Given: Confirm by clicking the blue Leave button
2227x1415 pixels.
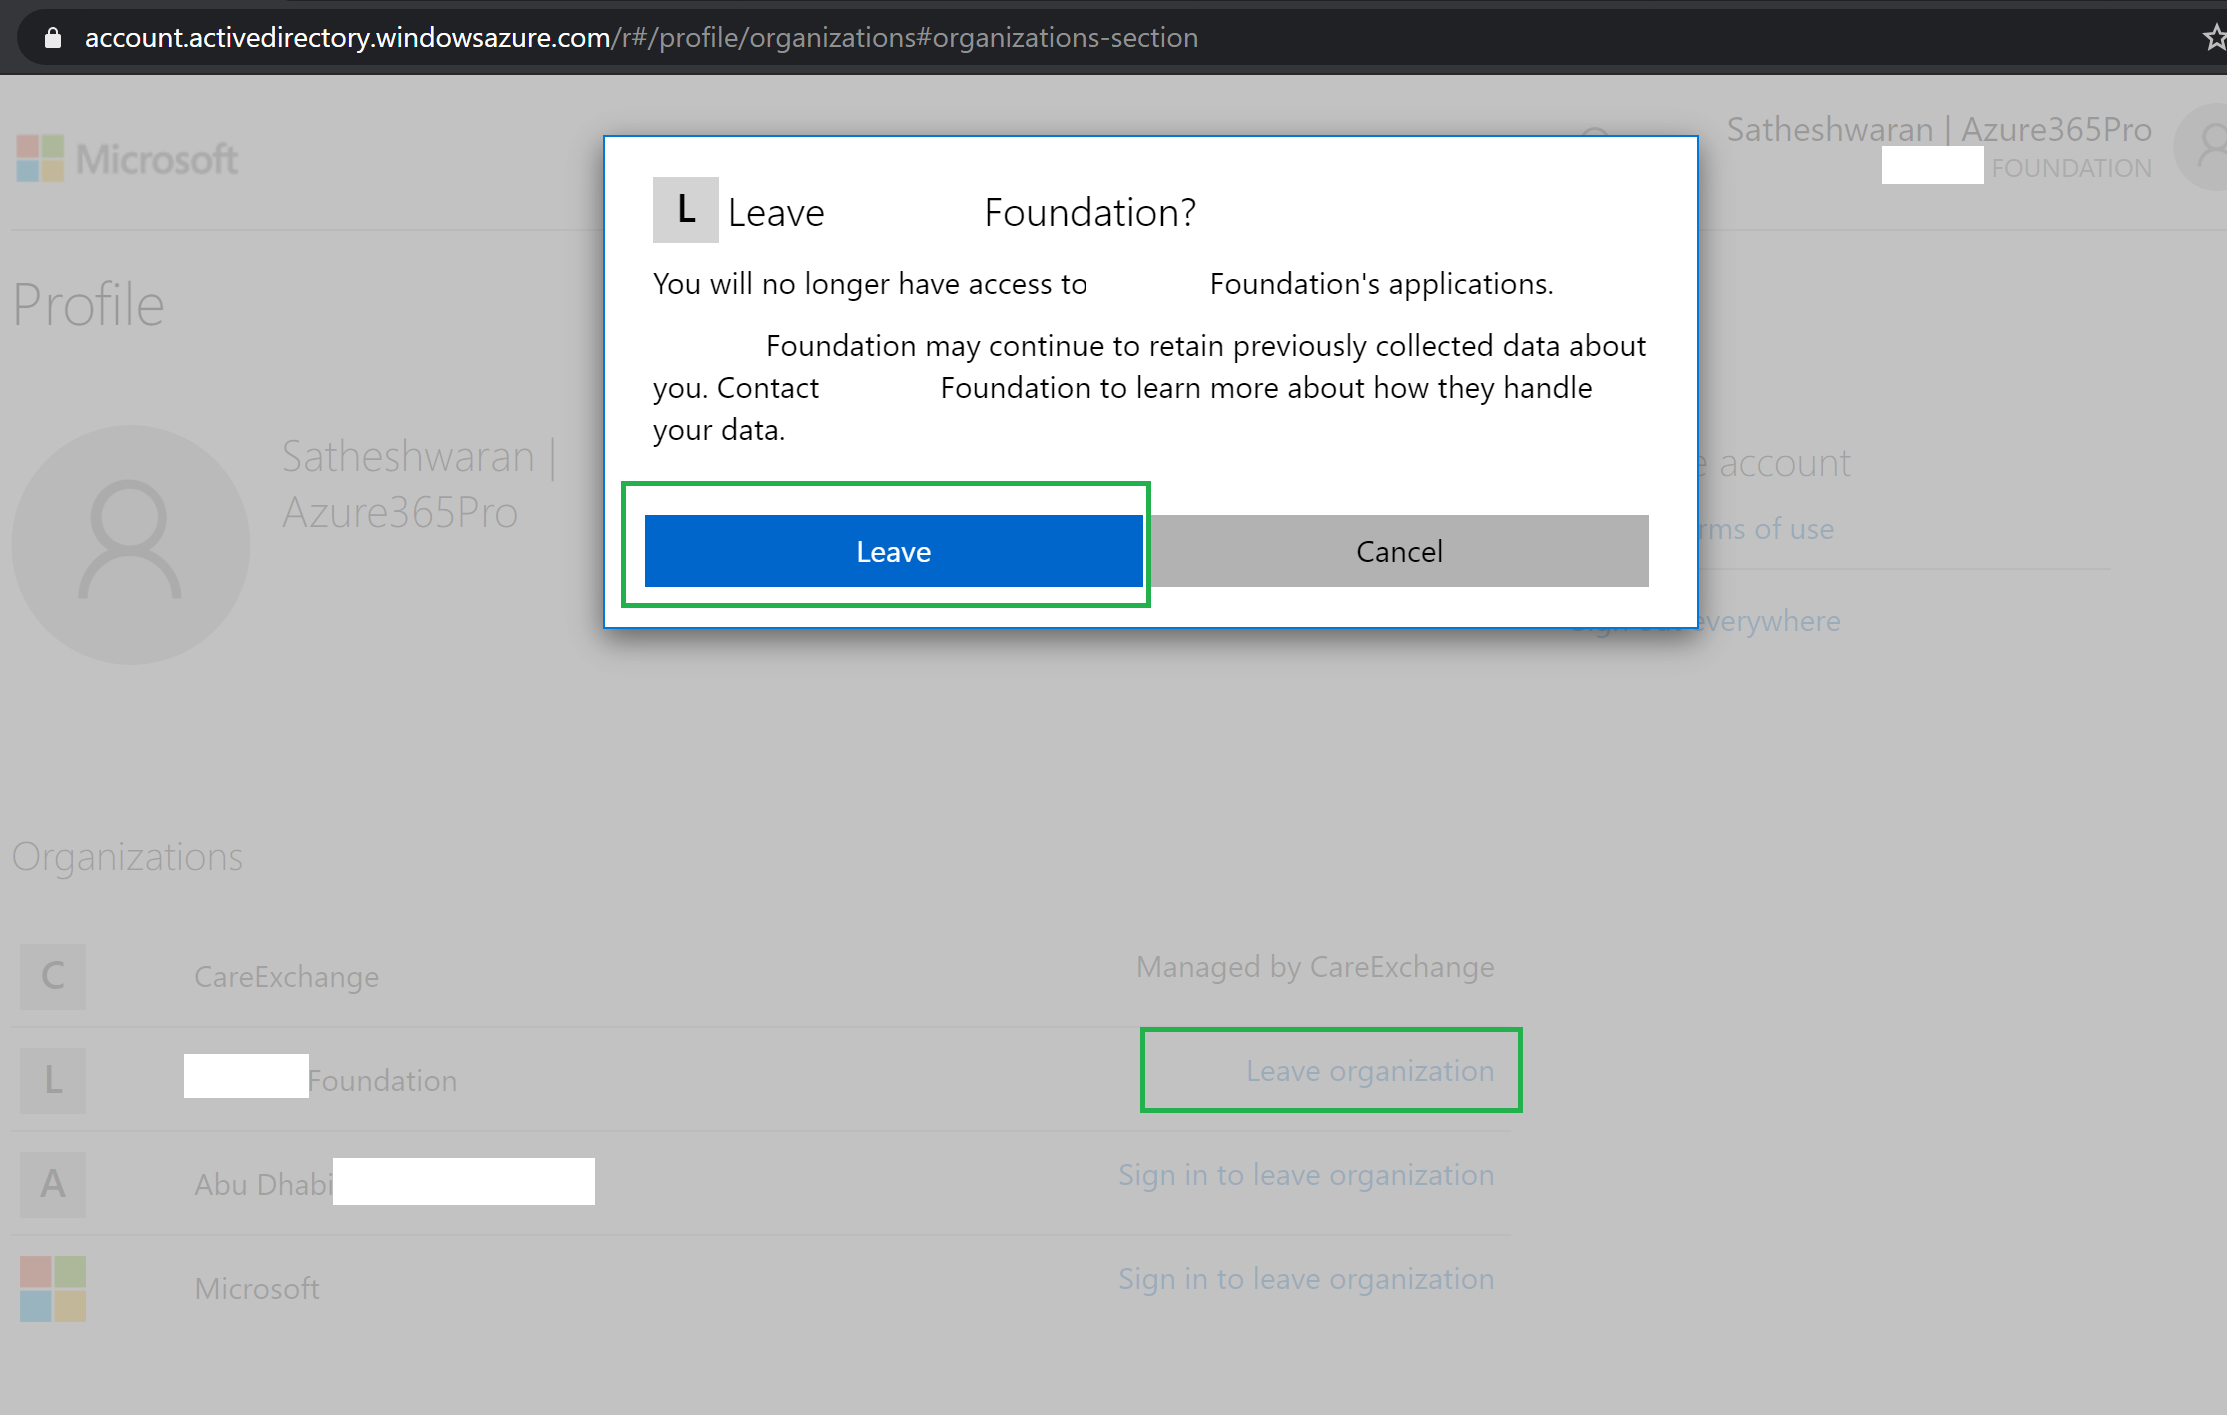Looking at the screenshot, I should (893, 551).
